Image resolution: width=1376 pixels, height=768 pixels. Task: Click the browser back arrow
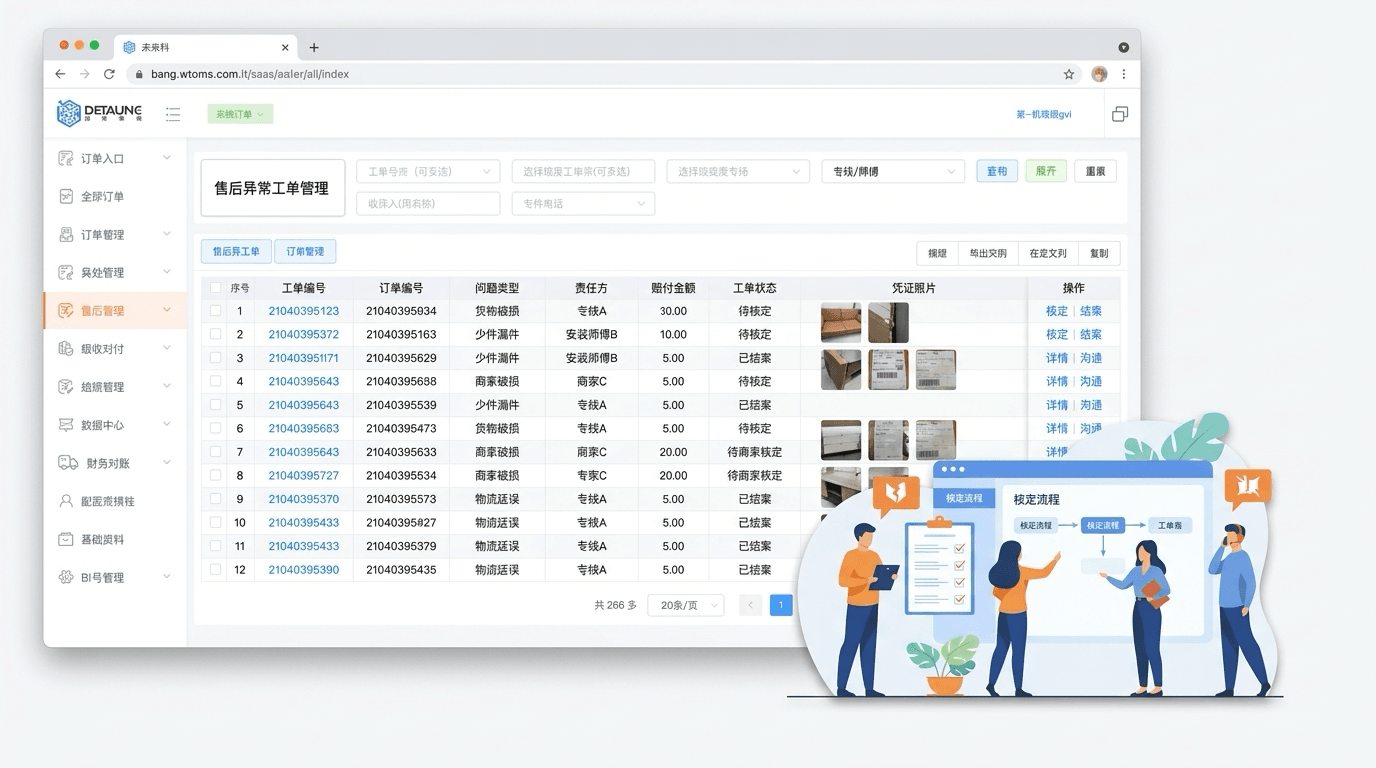(60, 74)
